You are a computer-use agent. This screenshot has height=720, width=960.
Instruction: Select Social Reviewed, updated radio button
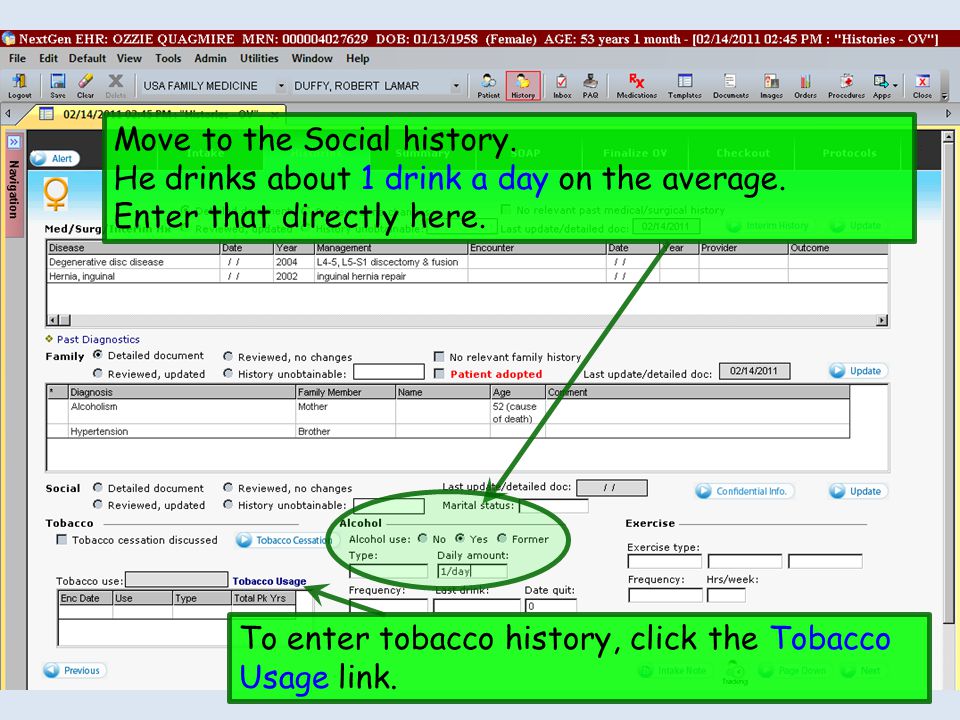[98, 504]
